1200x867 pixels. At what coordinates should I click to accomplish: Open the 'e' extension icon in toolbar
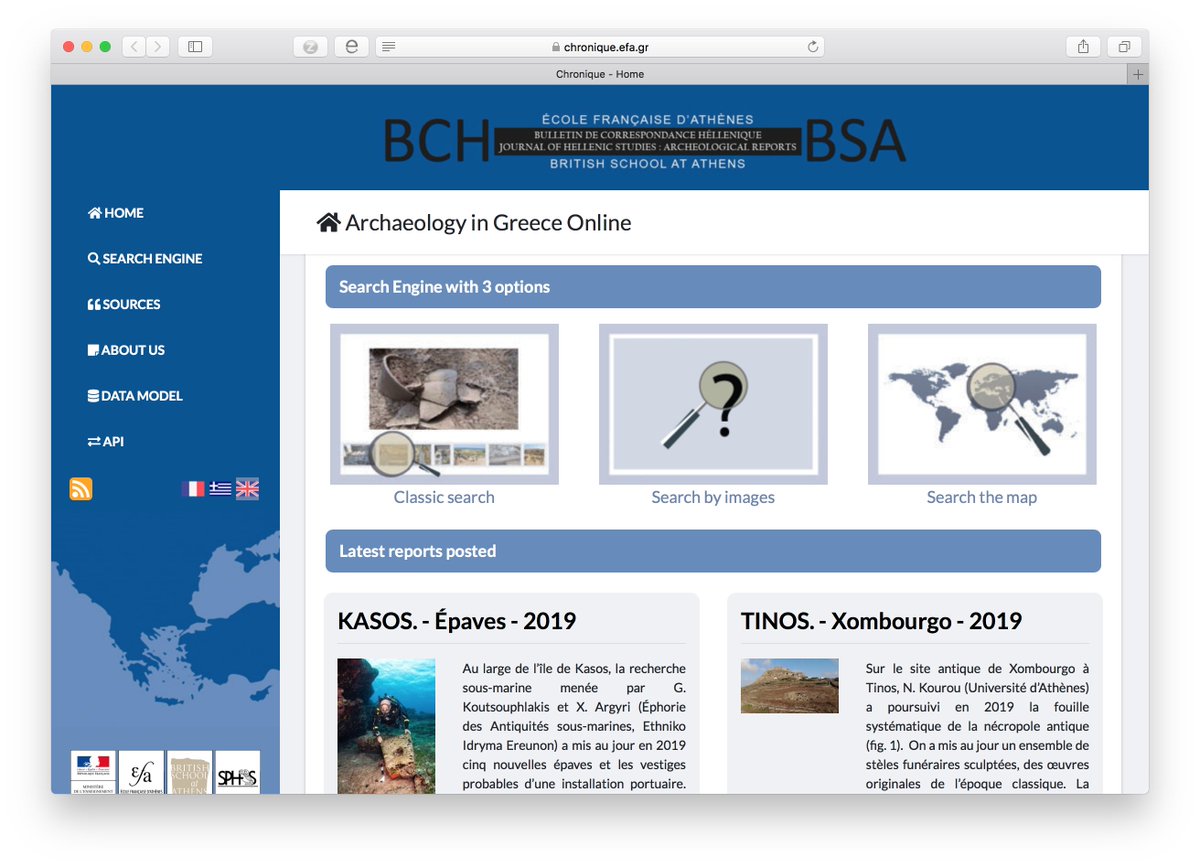click(351, 46)
